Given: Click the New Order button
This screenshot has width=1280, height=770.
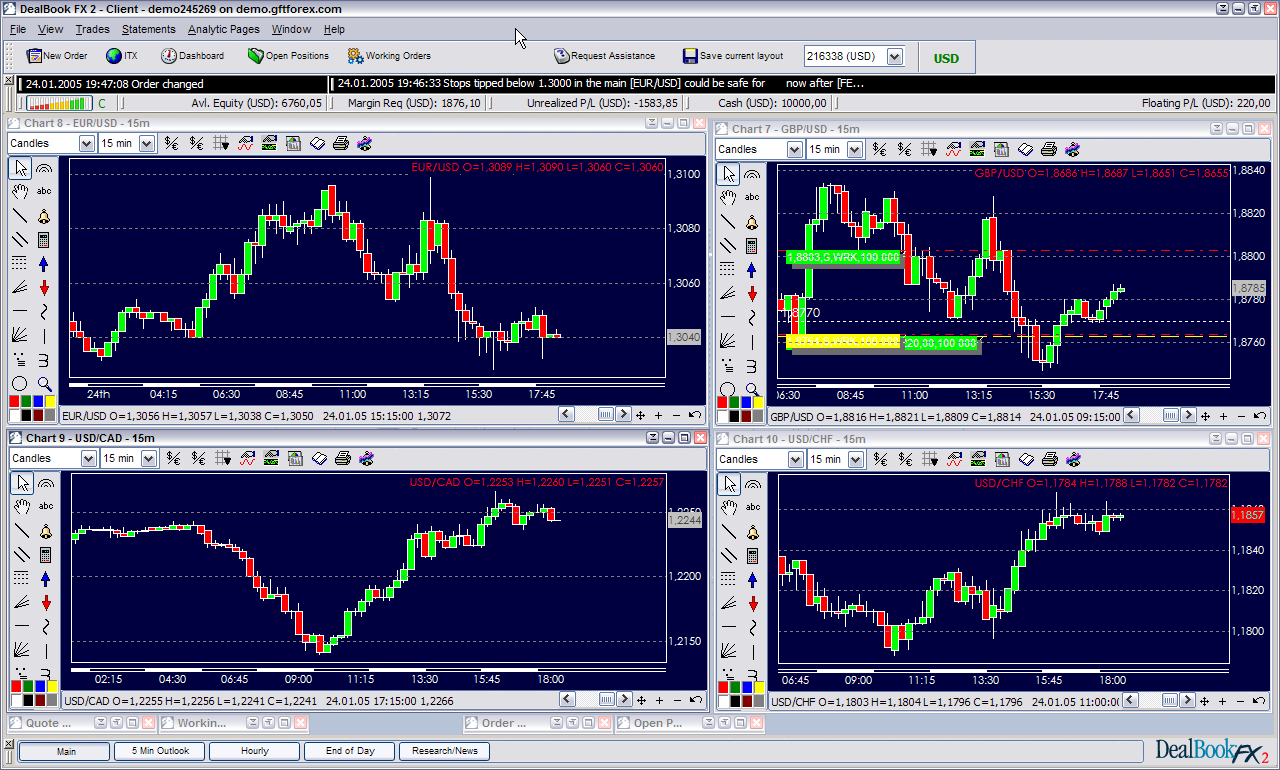Looking at the screenshot, I should click(57, 56).
